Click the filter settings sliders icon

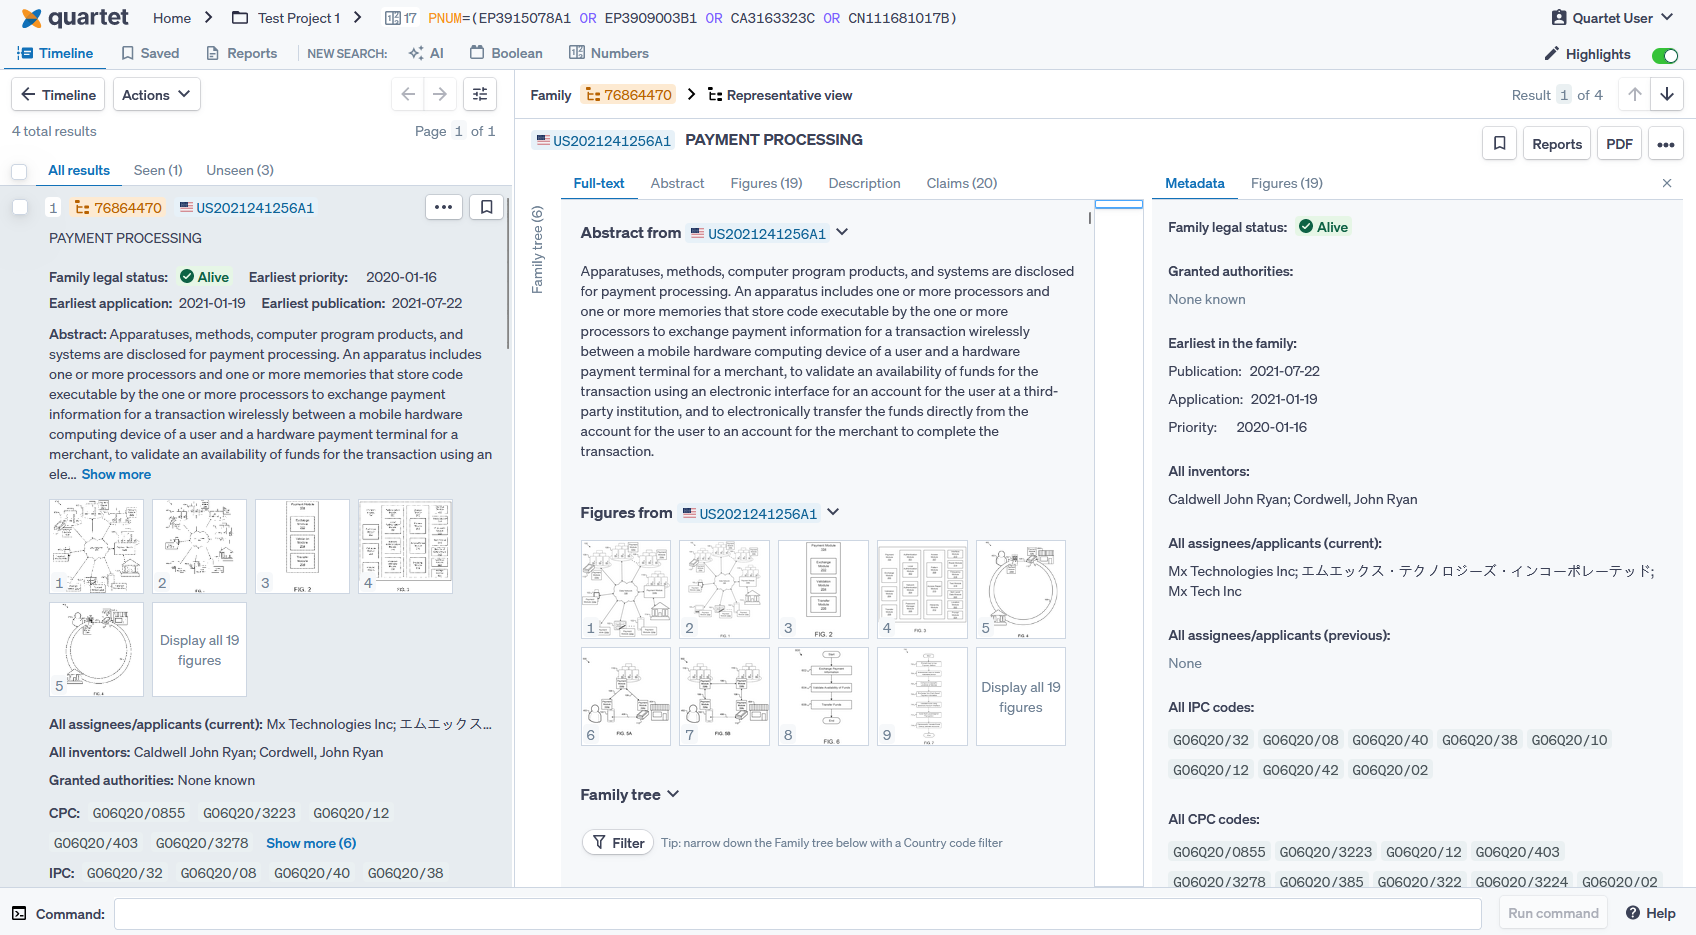click(480, 94)
